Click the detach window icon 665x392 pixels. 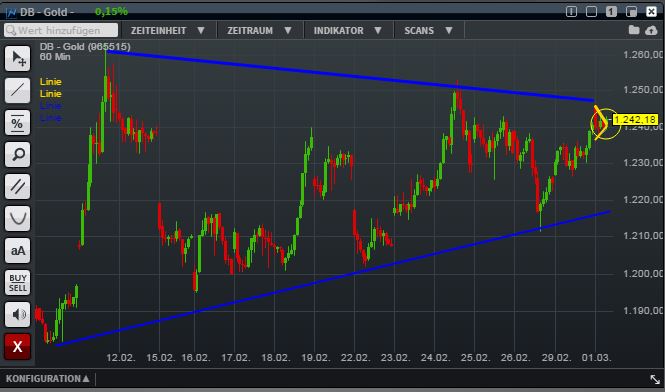[x=631, y=11]
